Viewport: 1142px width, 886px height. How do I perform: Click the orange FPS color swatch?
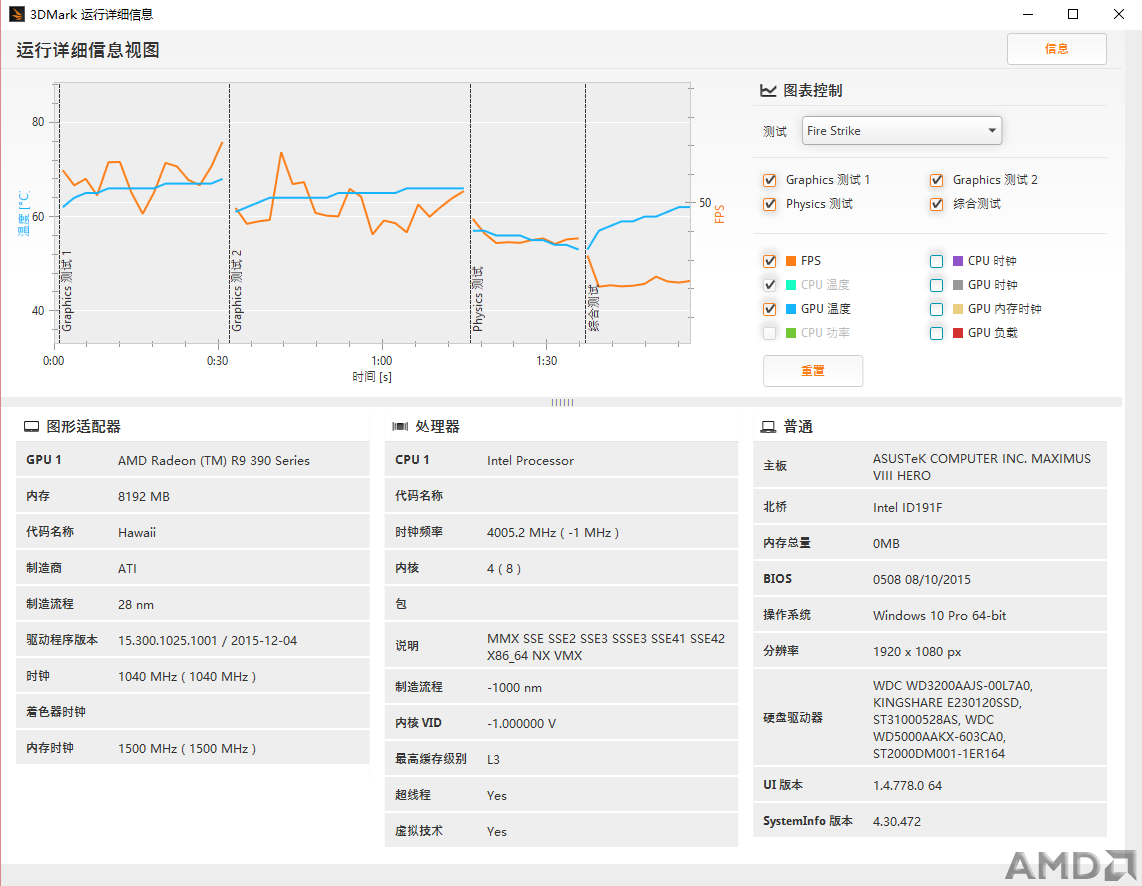pyautogui.click(x=791, y=261)
